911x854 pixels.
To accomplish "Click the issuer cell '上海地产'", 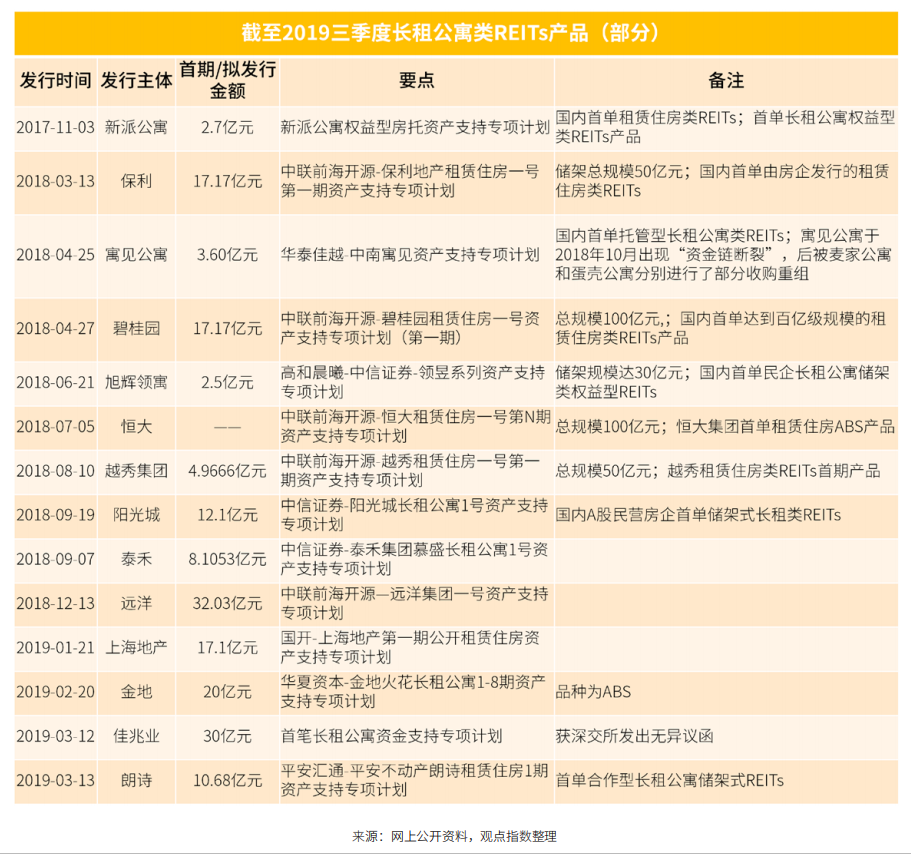I will click(137, 648).
